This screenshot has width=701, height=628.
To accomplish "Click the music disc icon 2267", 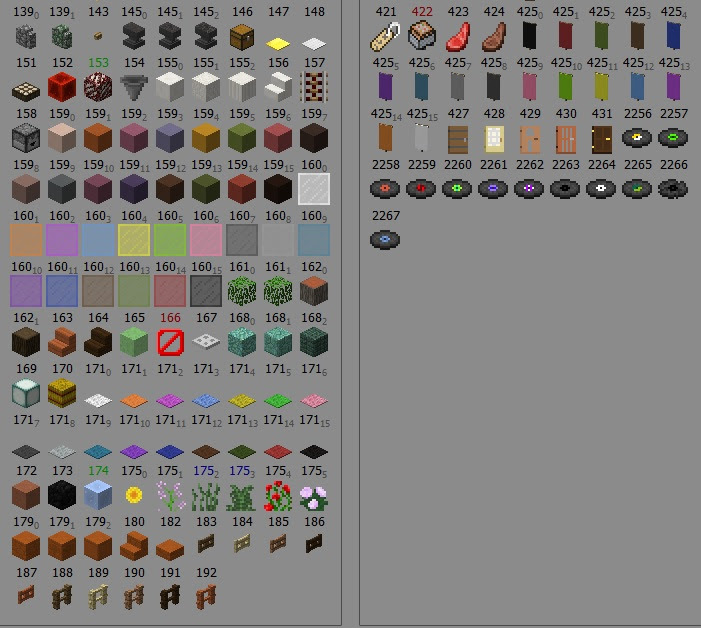I will click(x=385, y=240).
